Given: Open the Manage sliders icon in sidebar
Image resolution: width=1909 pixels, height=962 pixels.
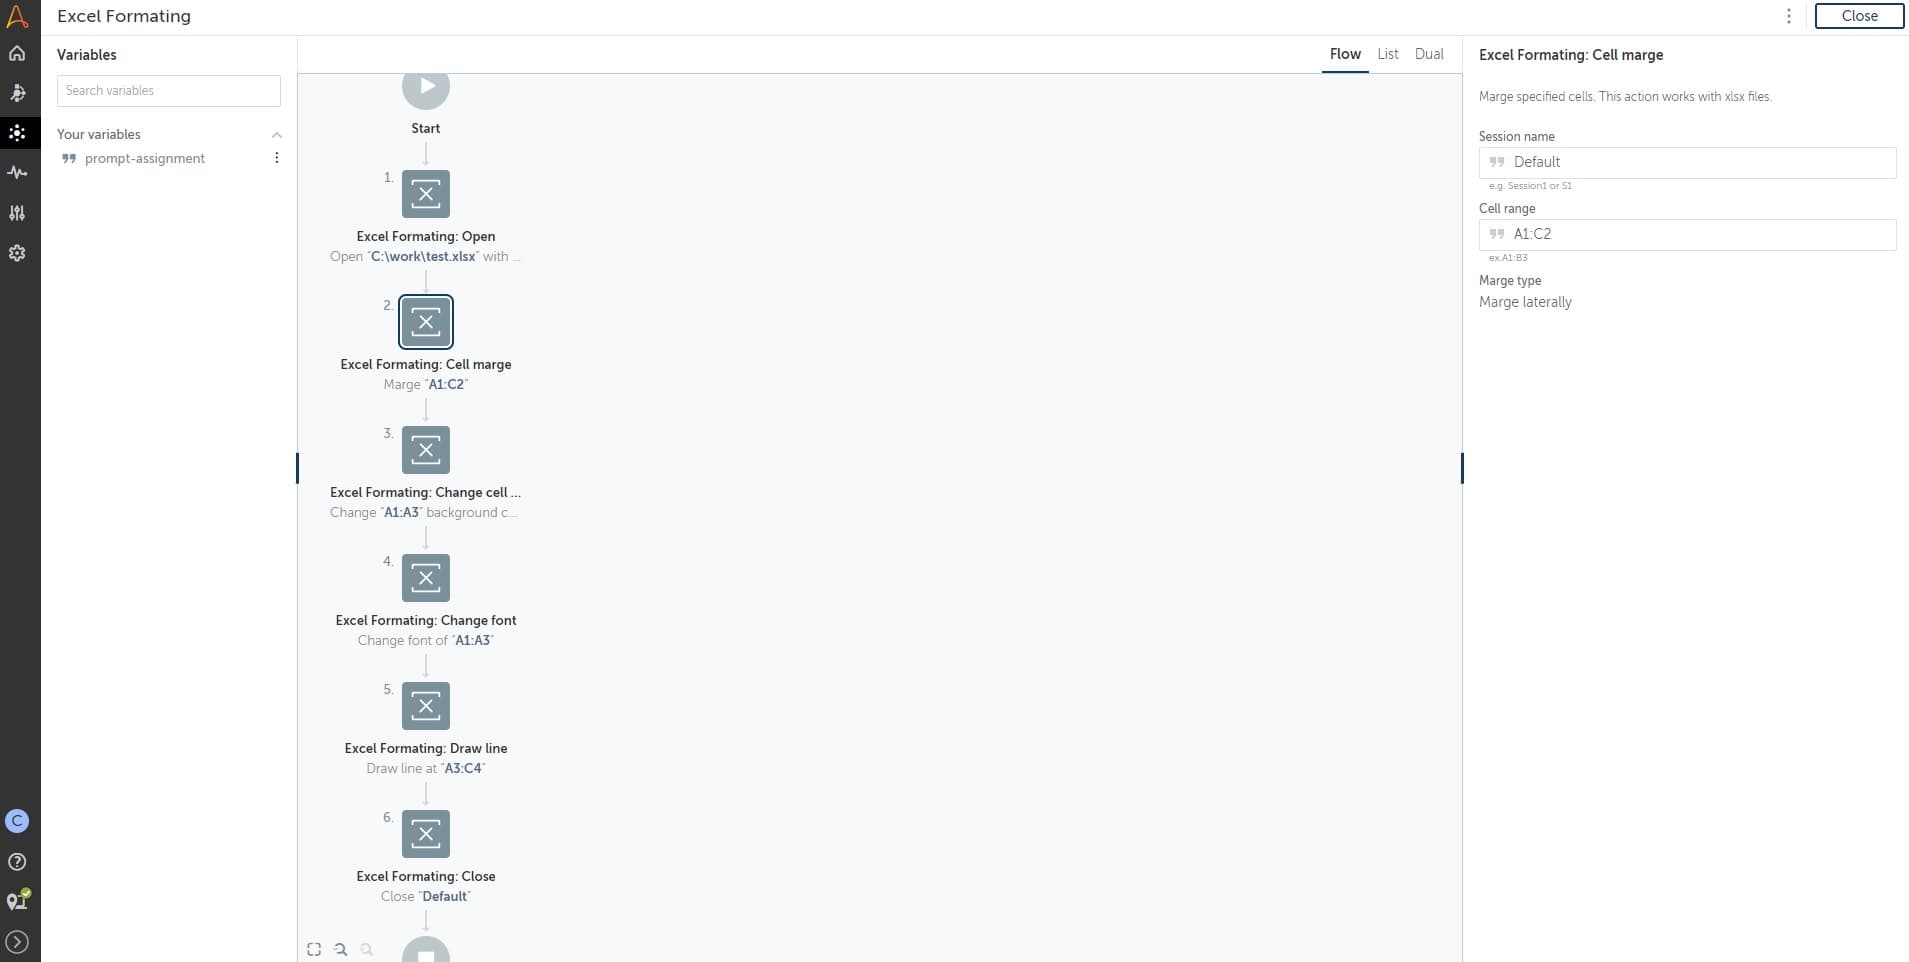Looking at the screenshot, I should [17, 213].
